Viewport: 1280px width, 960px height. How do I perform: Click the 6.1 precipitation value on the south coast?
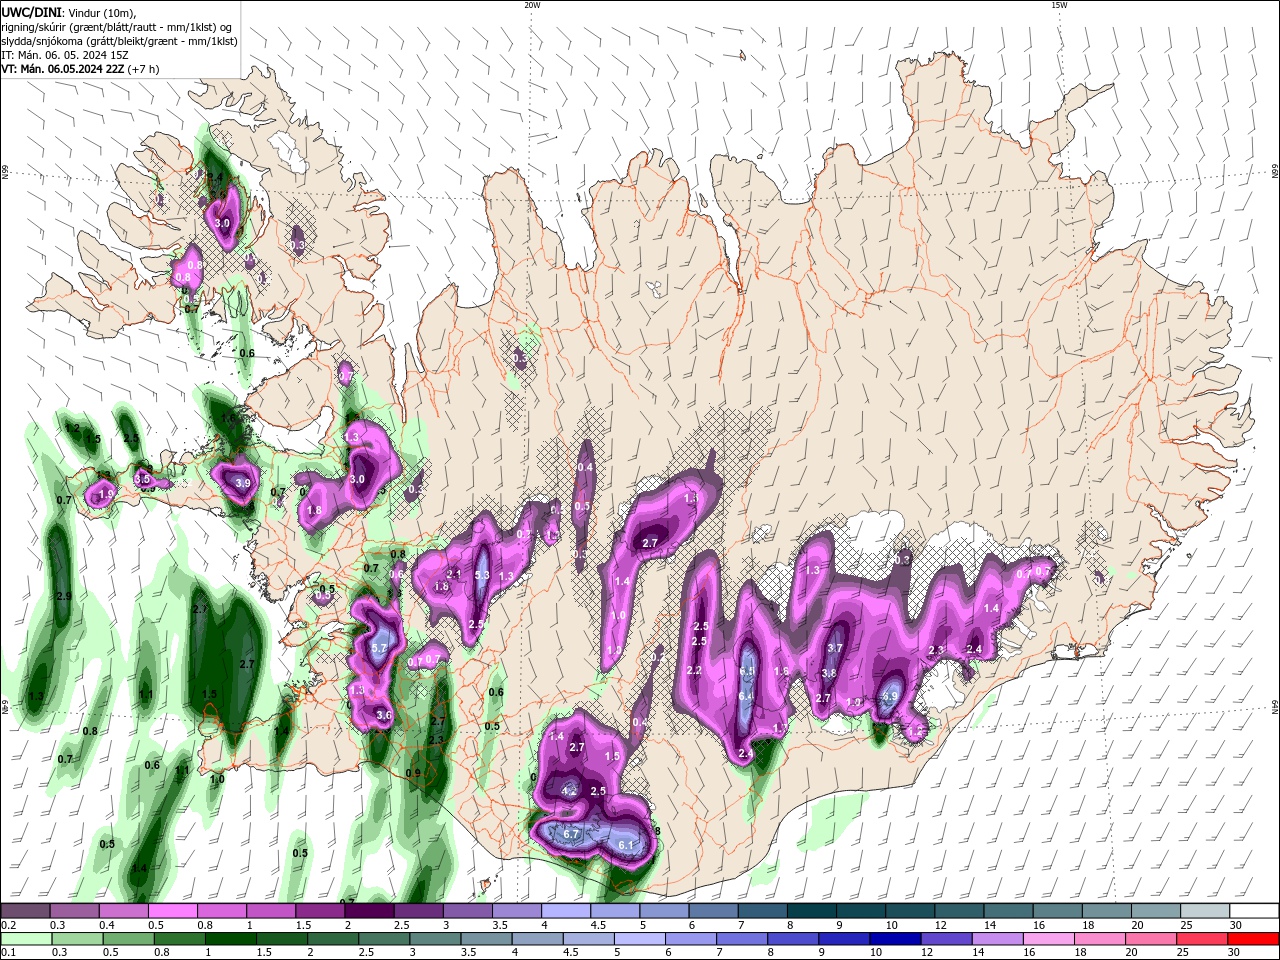pos(627,845)
